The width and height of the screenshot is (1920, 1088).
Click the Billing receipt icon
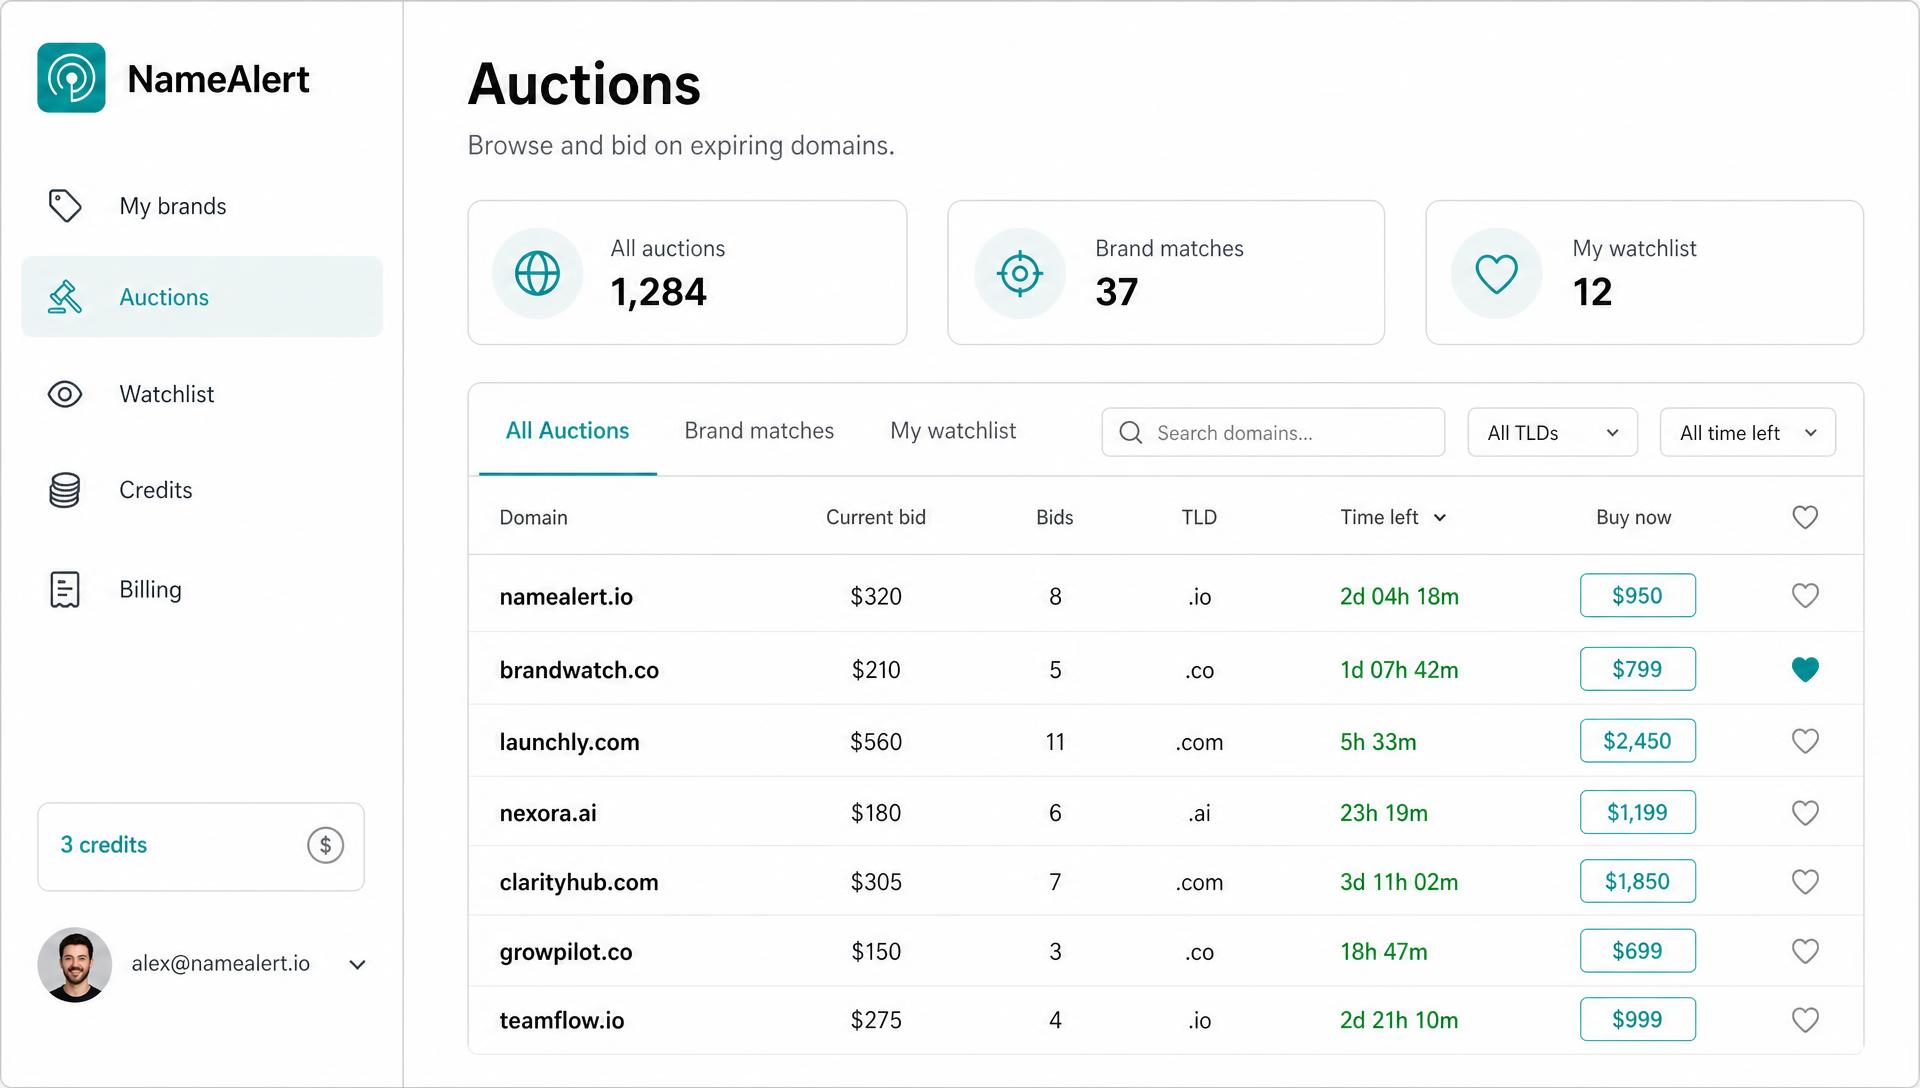(65, 589)
